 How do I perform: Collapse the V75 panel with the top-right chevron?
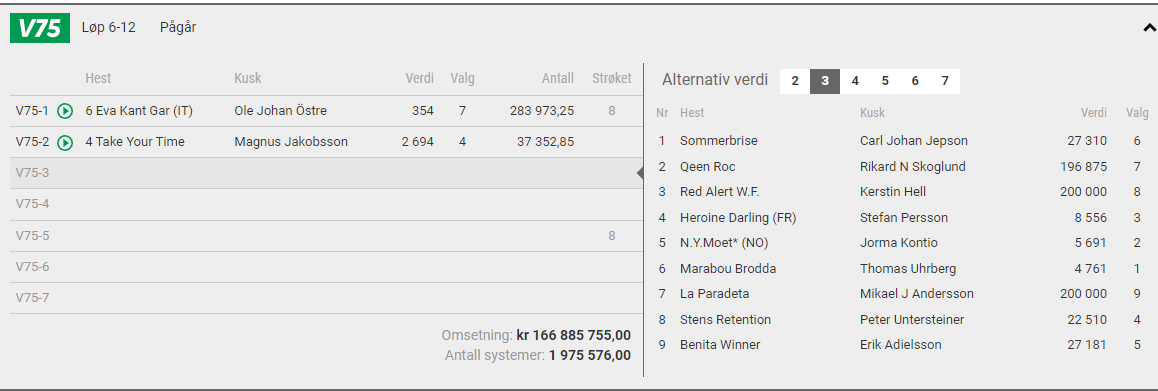(1149, 28)
